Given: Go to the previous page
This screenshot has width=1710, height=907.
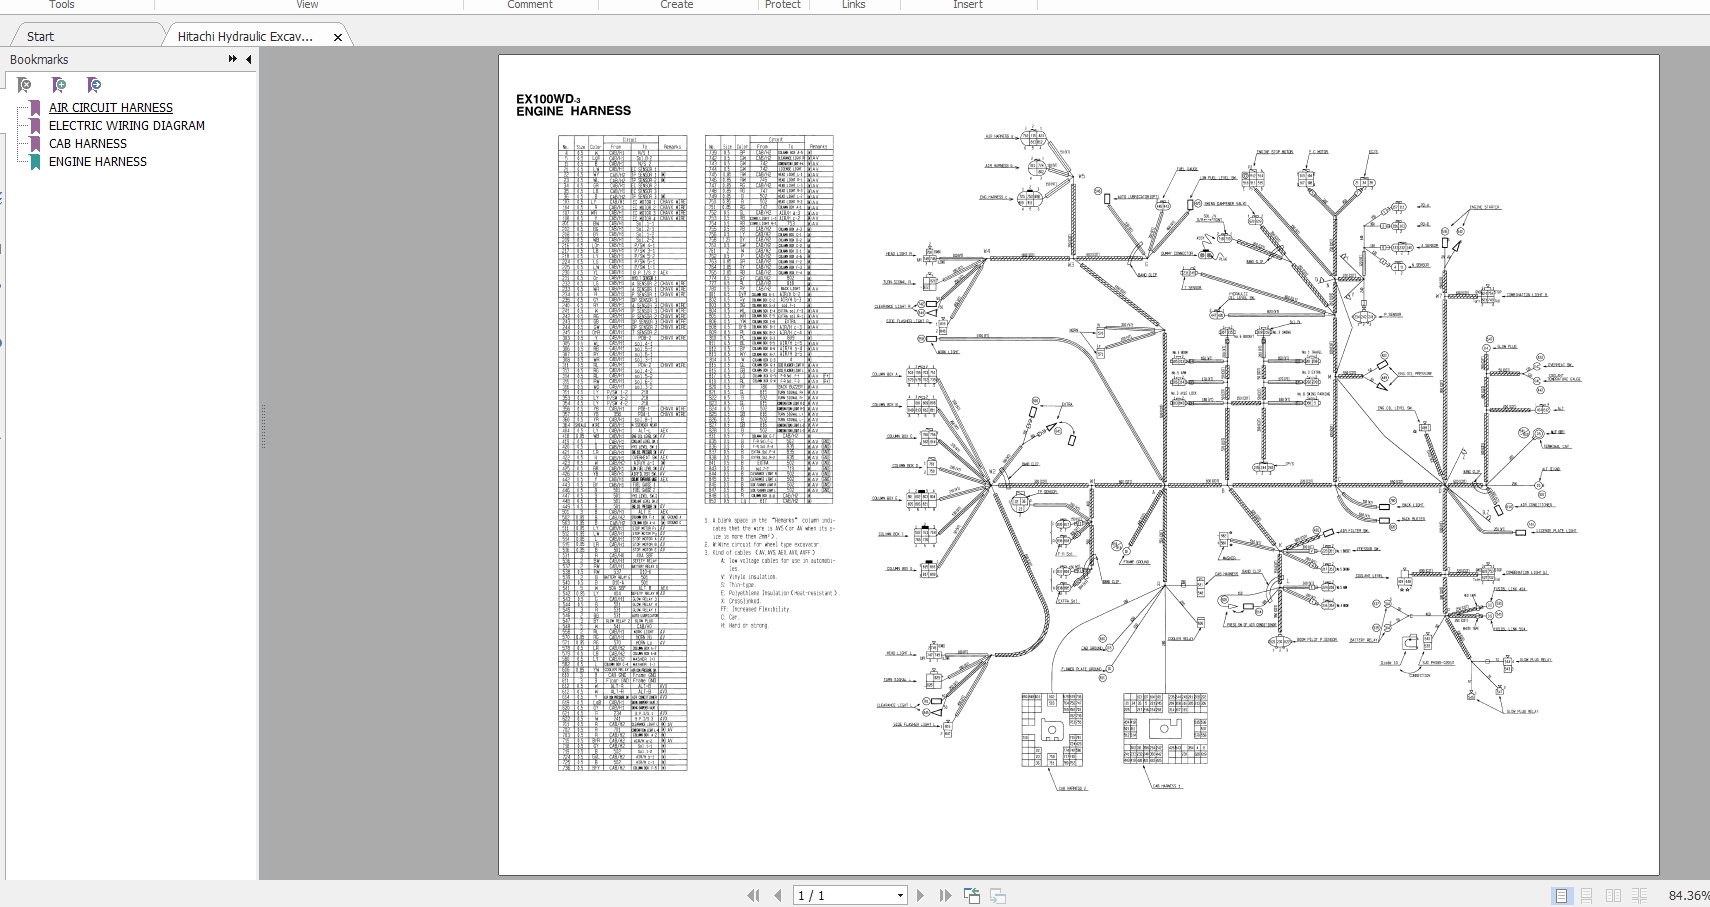Looking at the screenshot, I should (x=777, y=895).
